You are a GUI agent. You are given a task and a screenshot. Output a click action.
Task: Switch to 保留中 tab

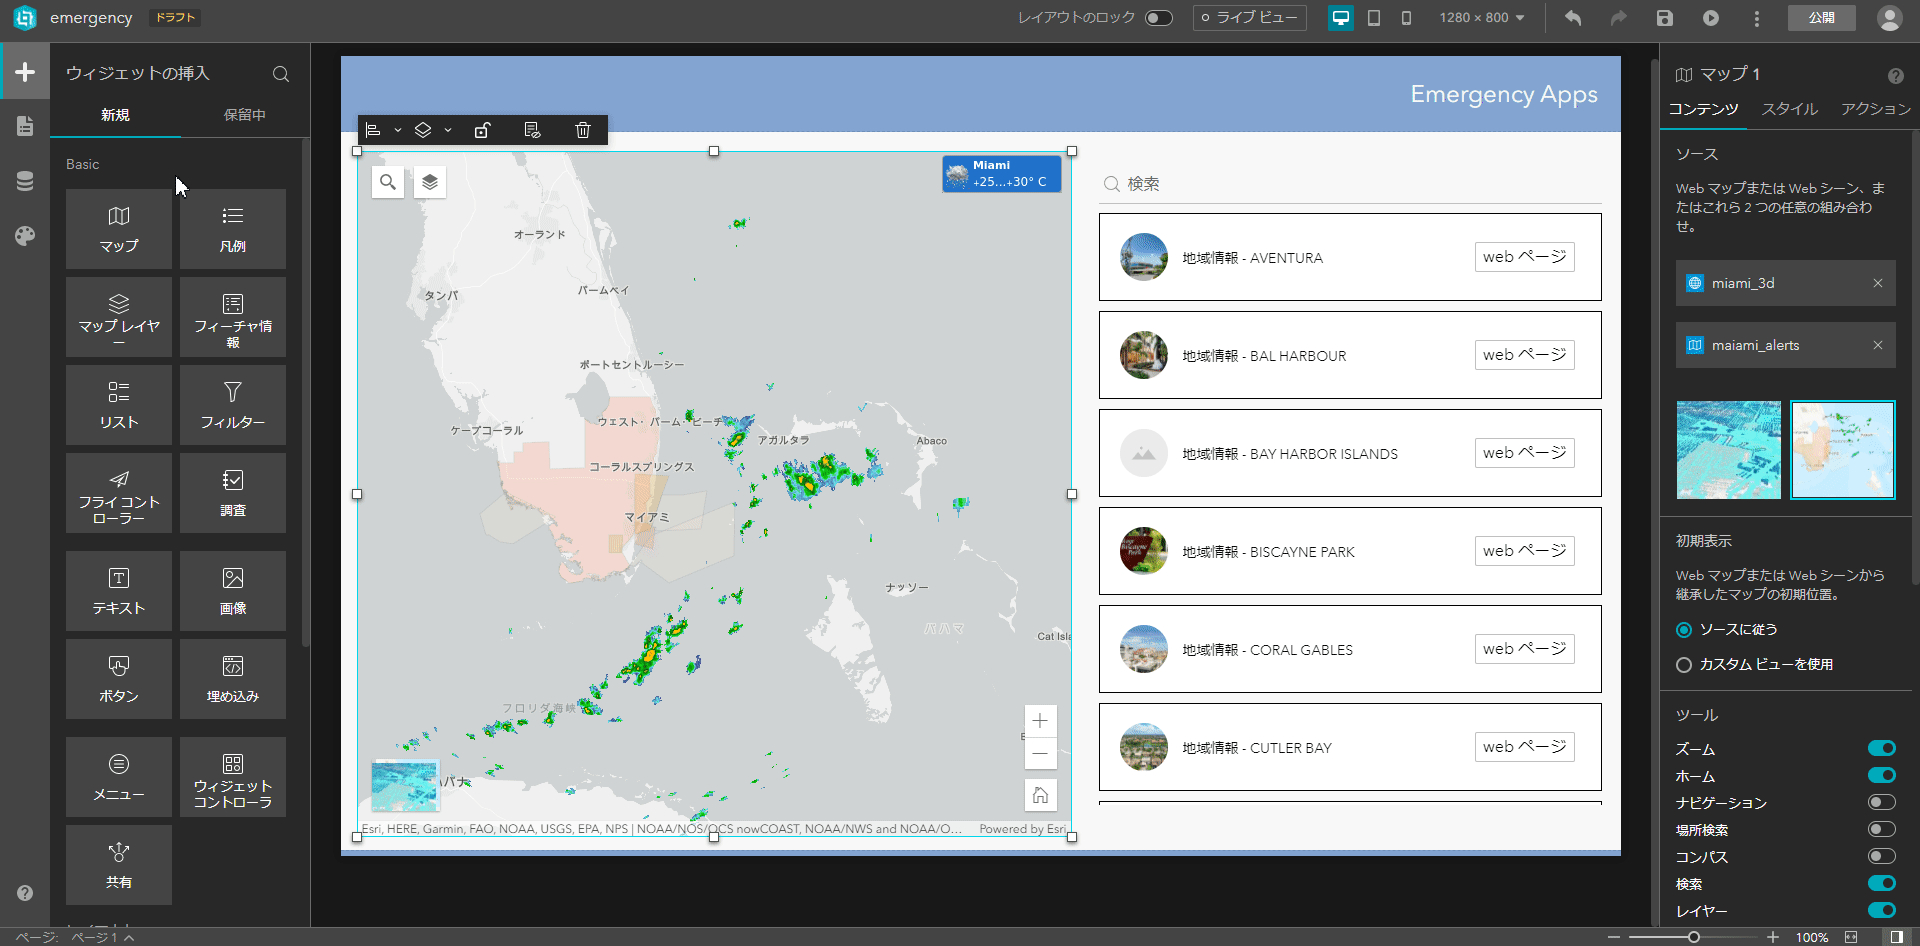[245, 115]
